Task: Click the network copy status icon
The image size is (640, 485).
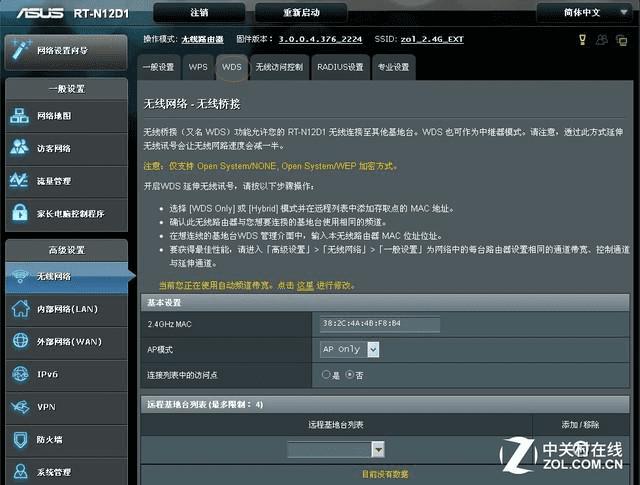Action: 622,40
